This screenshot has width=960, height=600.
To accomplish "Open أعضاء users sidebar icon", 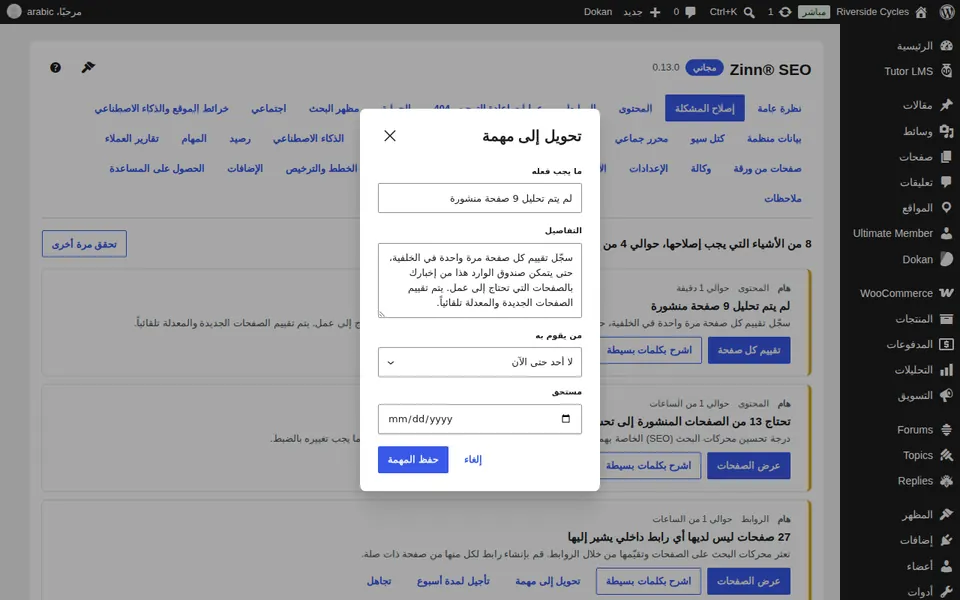I will pos(947,566).
